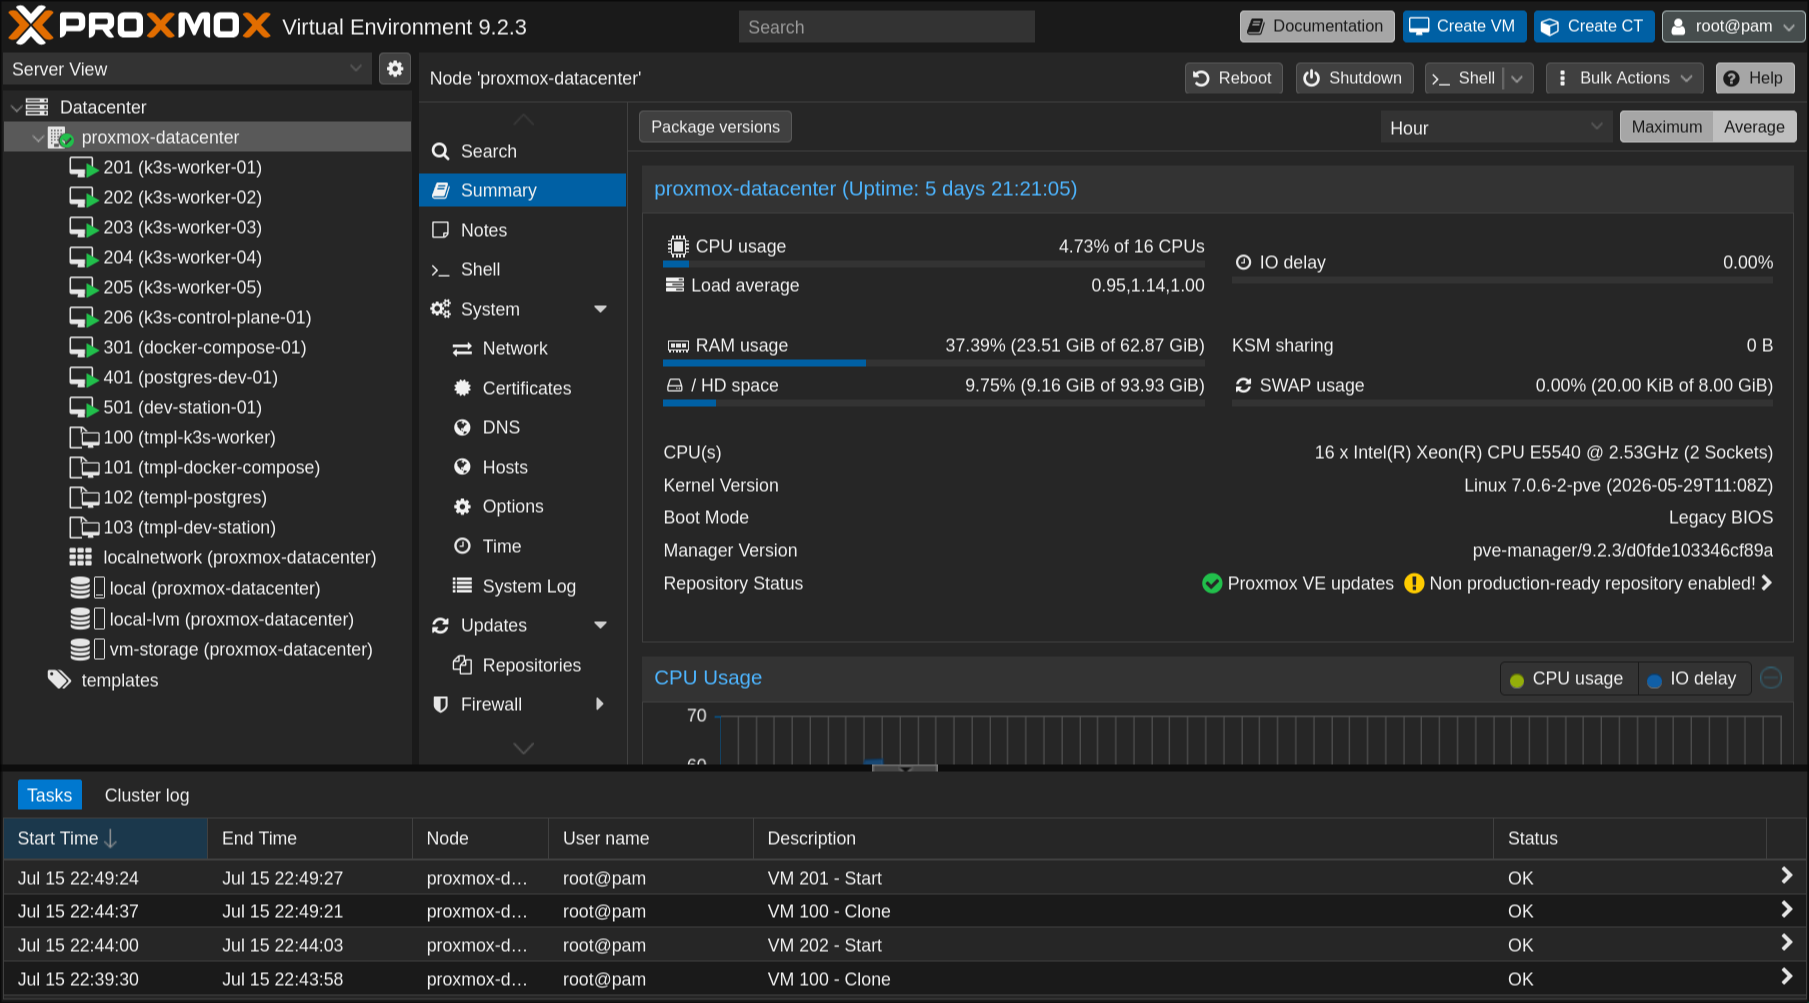Viewport: 1809px width, 1003px height.
Task: Toggle IO delay series in chart legend
Action: (x=1693, y=679)
